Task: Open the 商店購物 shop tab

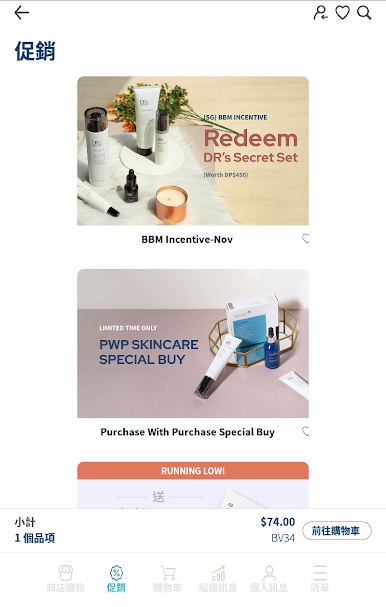Action: [65, 579]
